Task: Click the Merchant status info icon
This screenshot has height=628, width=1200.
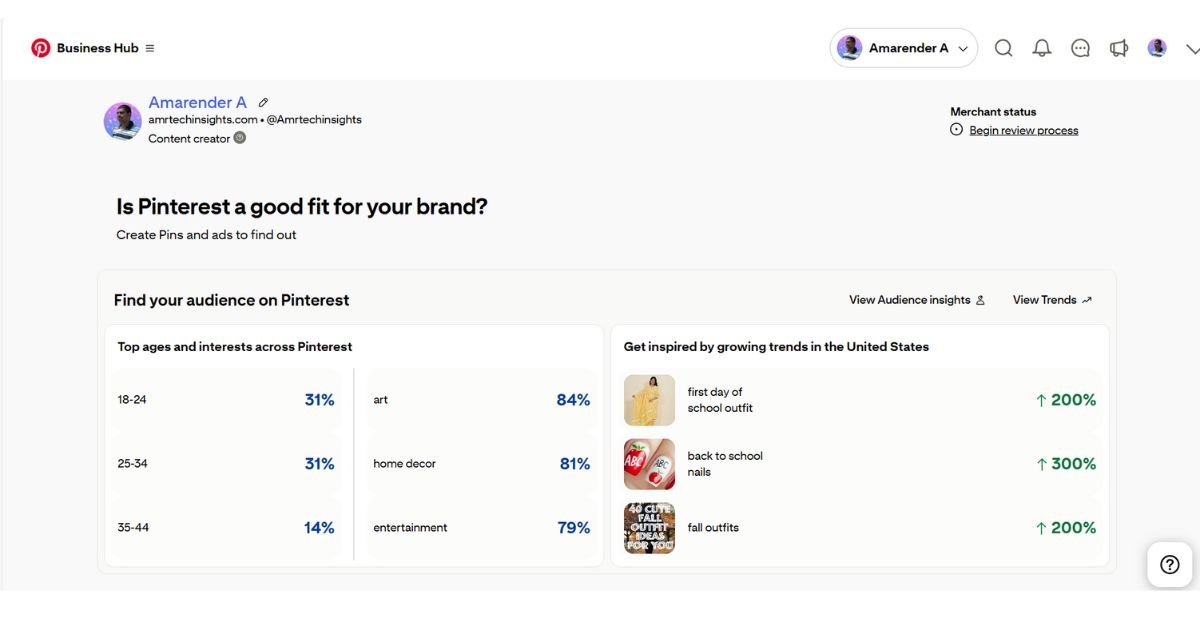Action: [x=956, y=129]
